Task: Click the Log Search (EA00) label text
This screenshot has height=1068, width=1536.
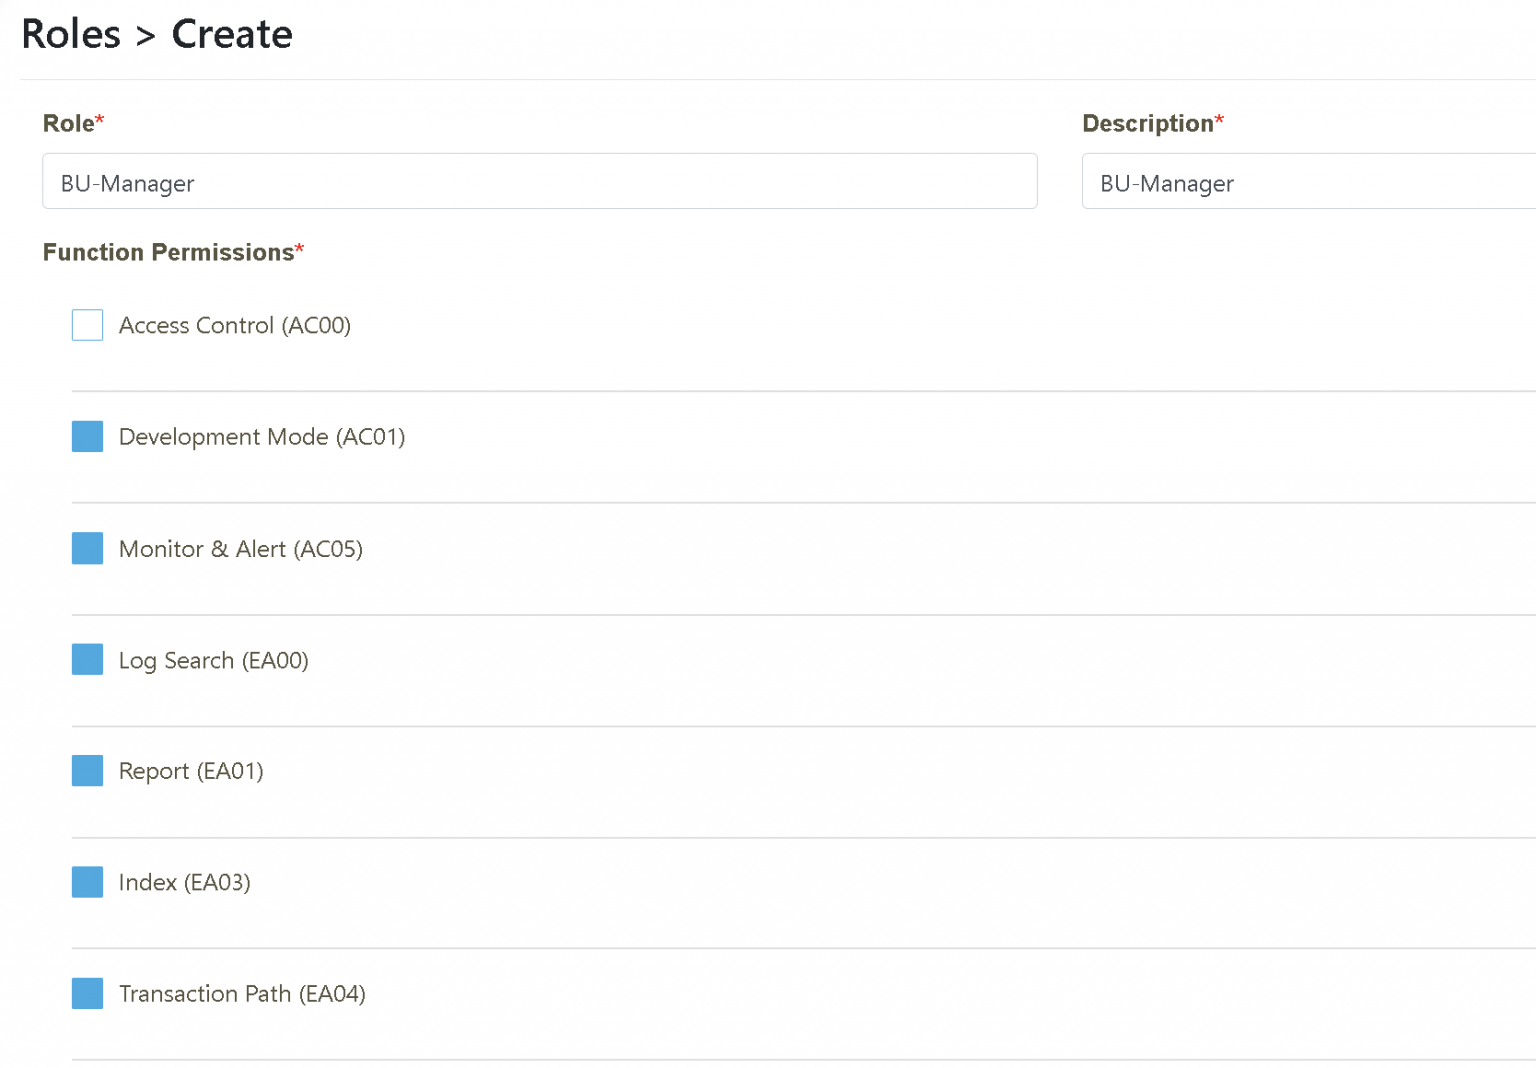Action: 214,661
